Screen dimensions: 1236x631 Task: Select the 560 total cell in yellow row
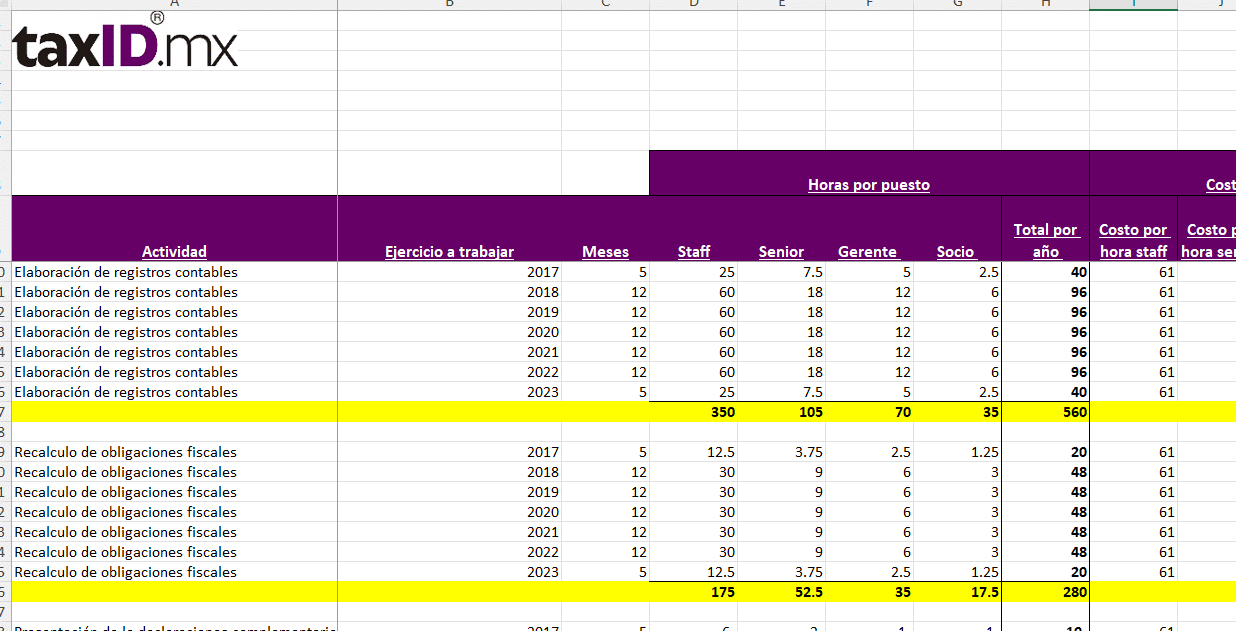point(1045,412)
